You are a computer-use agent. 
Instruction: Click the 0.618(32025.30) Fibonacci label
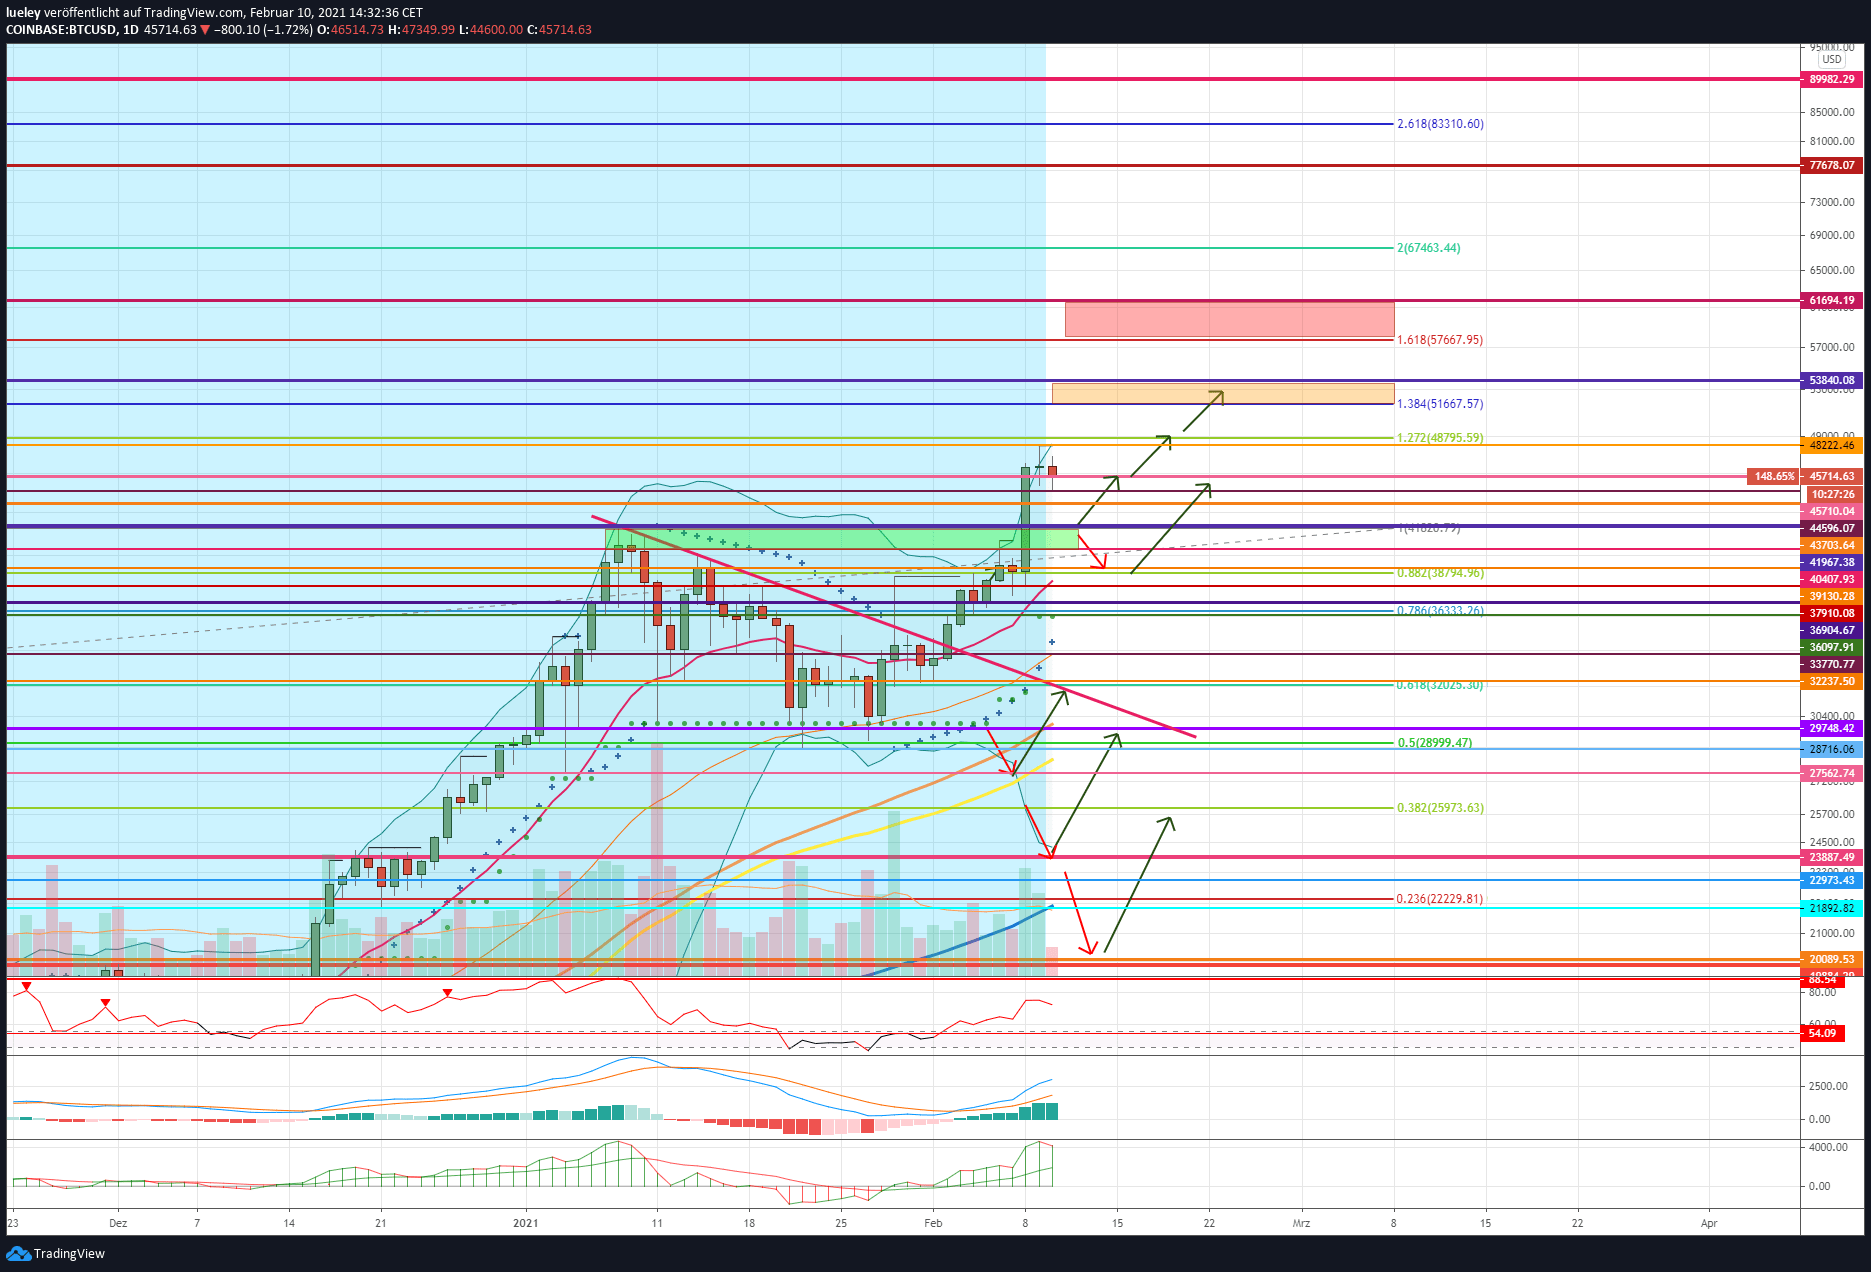click(x=1440, y=685)
